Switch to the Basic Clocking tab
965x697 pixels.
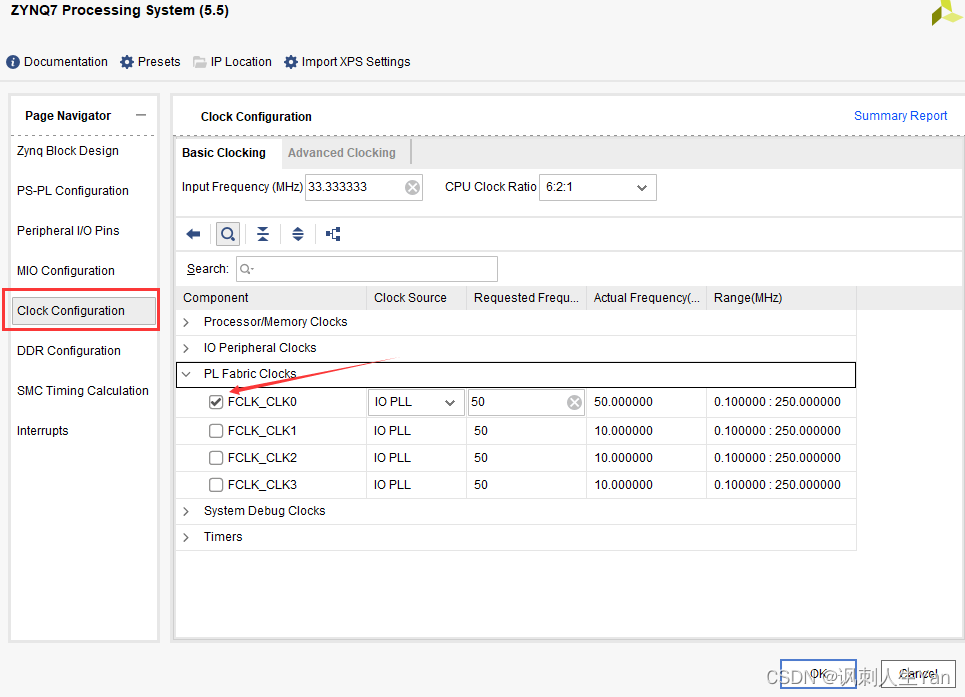(x=224, y=153)
